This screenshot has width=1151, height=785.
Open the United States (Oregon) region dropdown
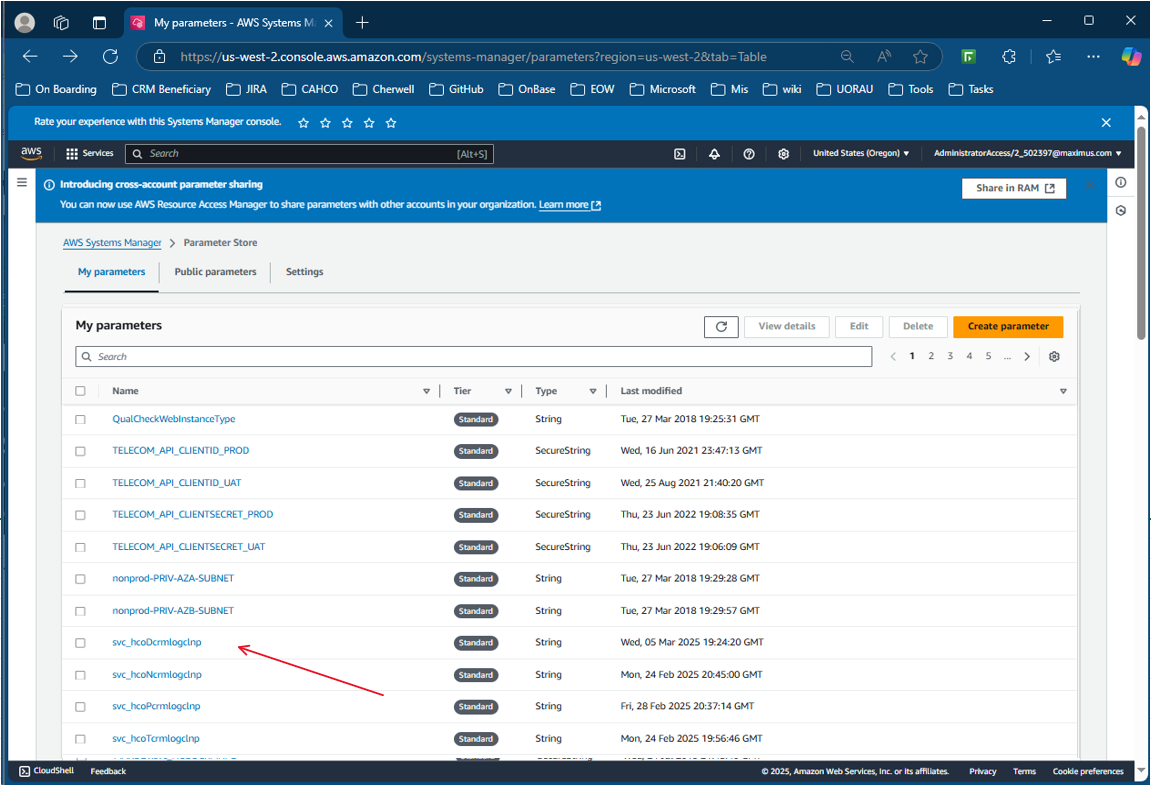tap(861, 153)
